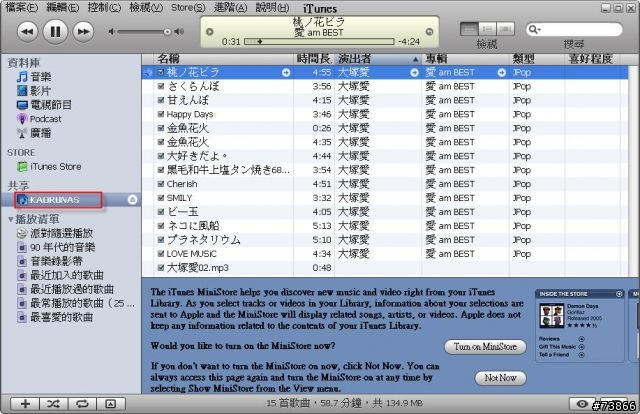This screenshot has width=640, height=414.
Task: Collapse the 播放清單 section triangle
Action: tap(11, 219)
